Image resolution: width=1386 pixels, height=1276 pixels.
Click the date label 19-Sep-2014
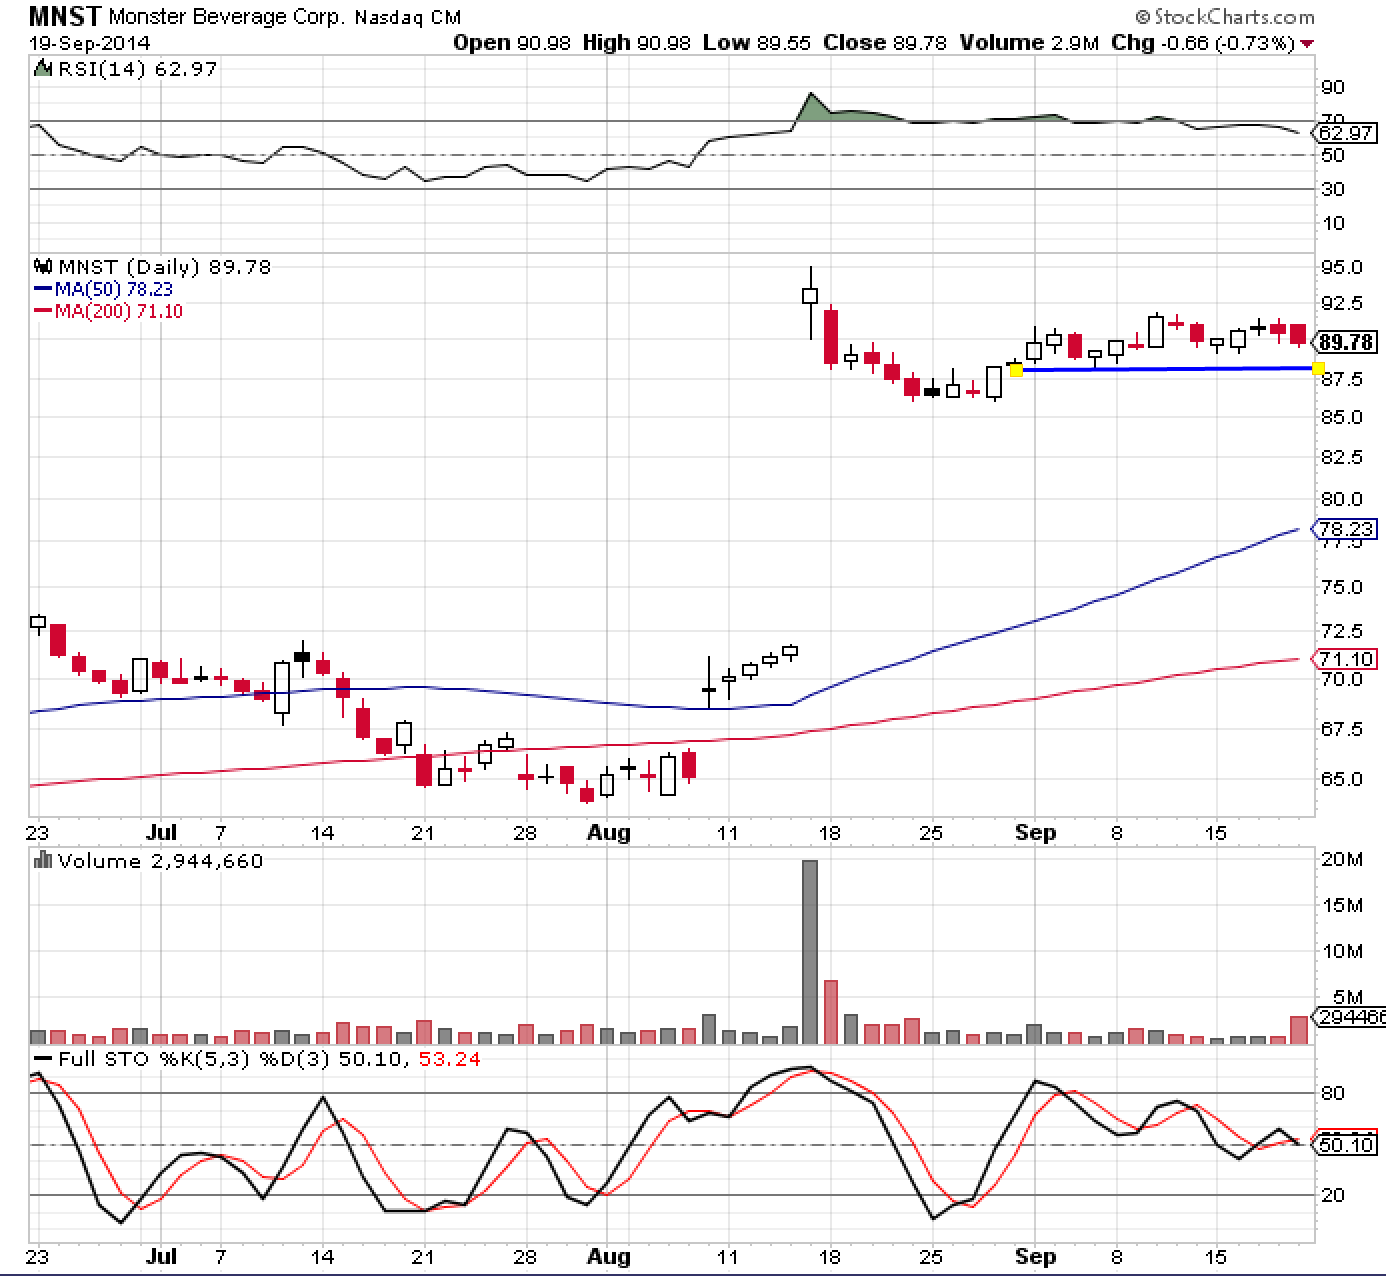pyautogui.click(x=90, y=43)
